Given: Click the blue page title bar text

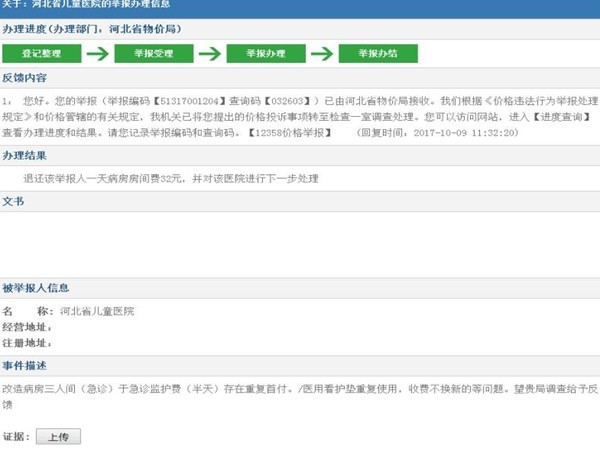Looking at the screenshot, I should click(x=86, y=4).
